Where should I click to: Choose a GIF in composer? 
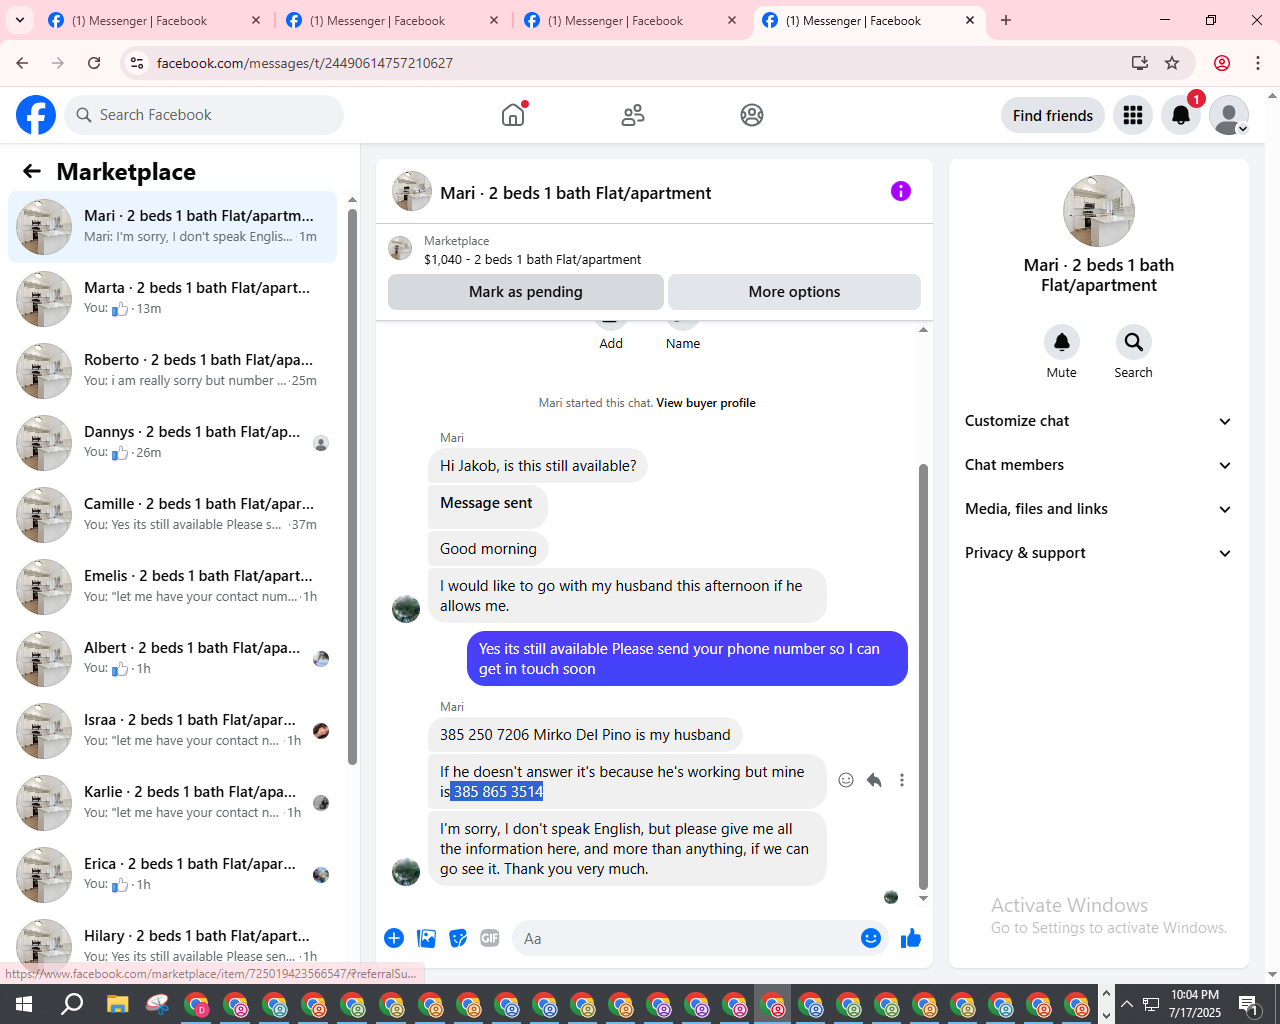click(490, 938)
